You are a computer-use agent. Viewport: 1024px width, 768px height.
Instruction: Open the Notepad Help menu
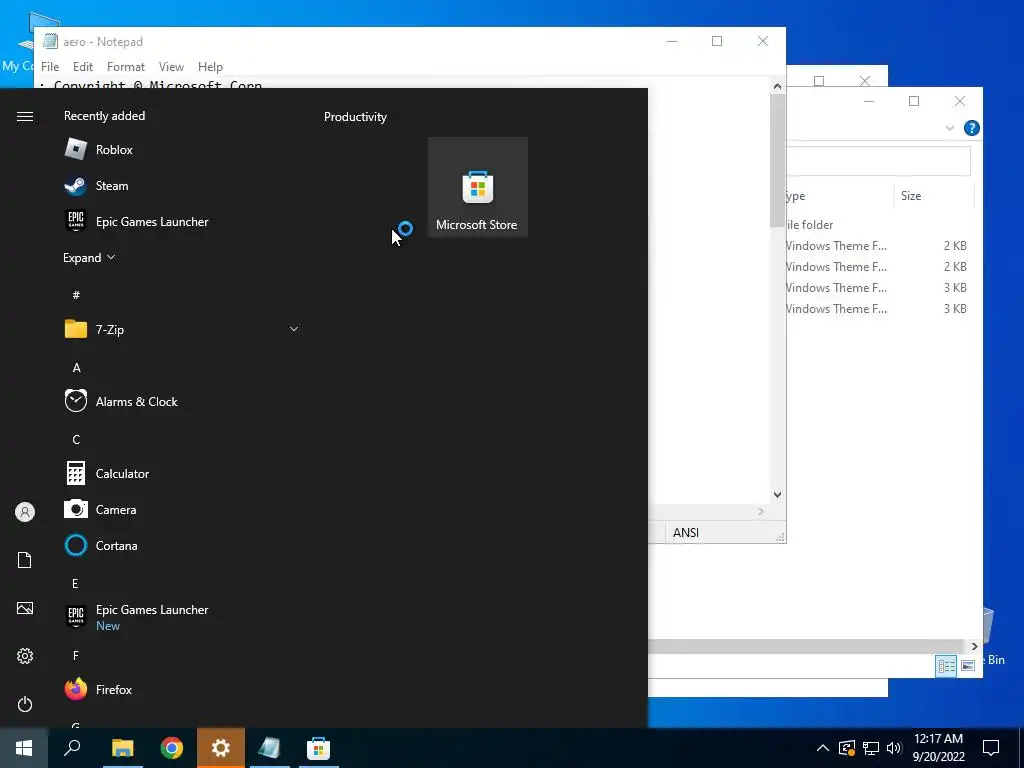coord(210,67)
